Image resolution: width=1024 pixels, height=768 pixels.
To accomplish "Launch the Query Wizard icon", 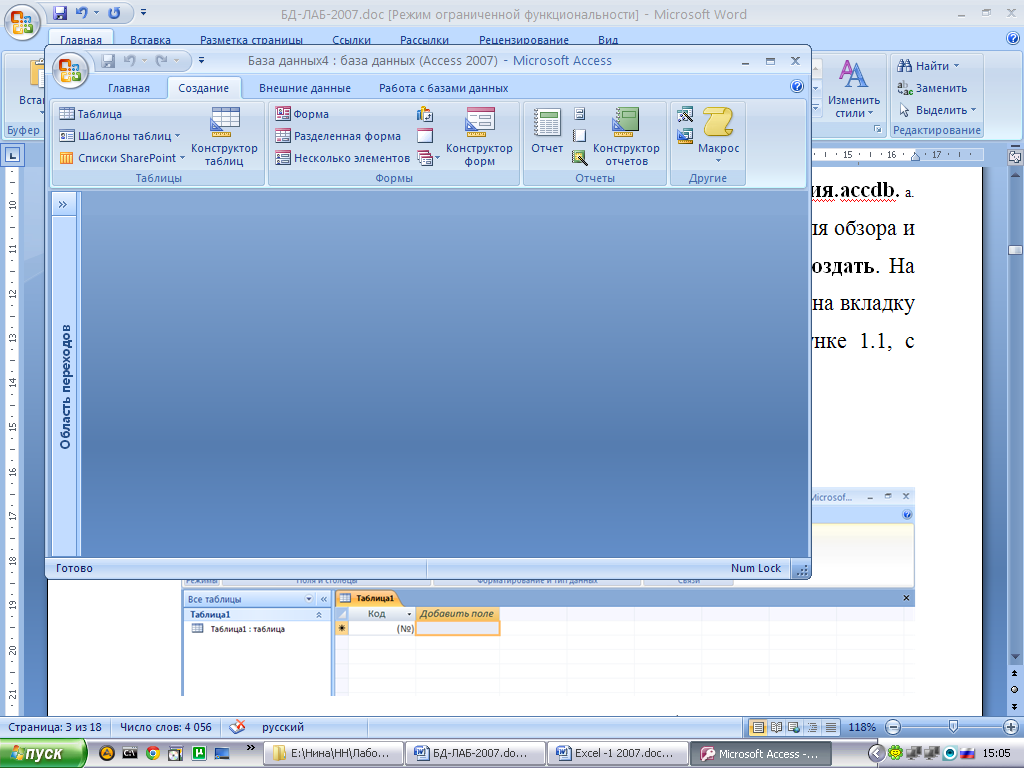I will pos(685,115).
